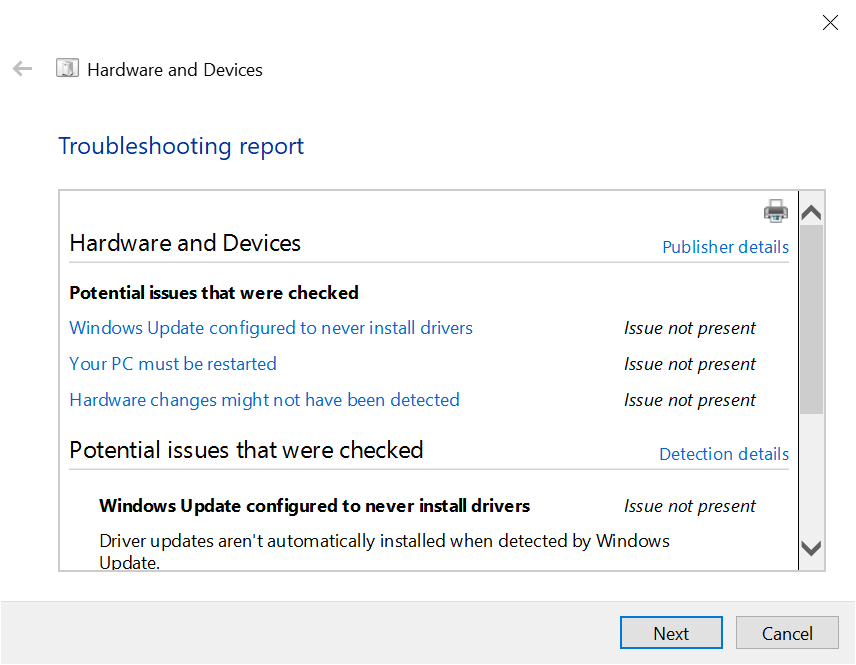Viewport: 856px width, 665px height.
Task: Click the Issue not present status for PC restart
Action: point(690,364)
